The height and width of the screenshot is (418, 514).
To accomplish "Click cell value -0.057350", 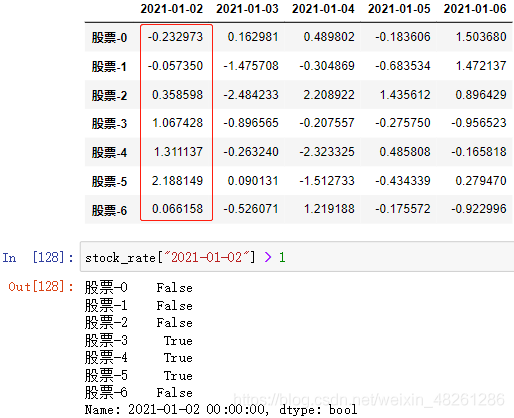I will [175, 66].
